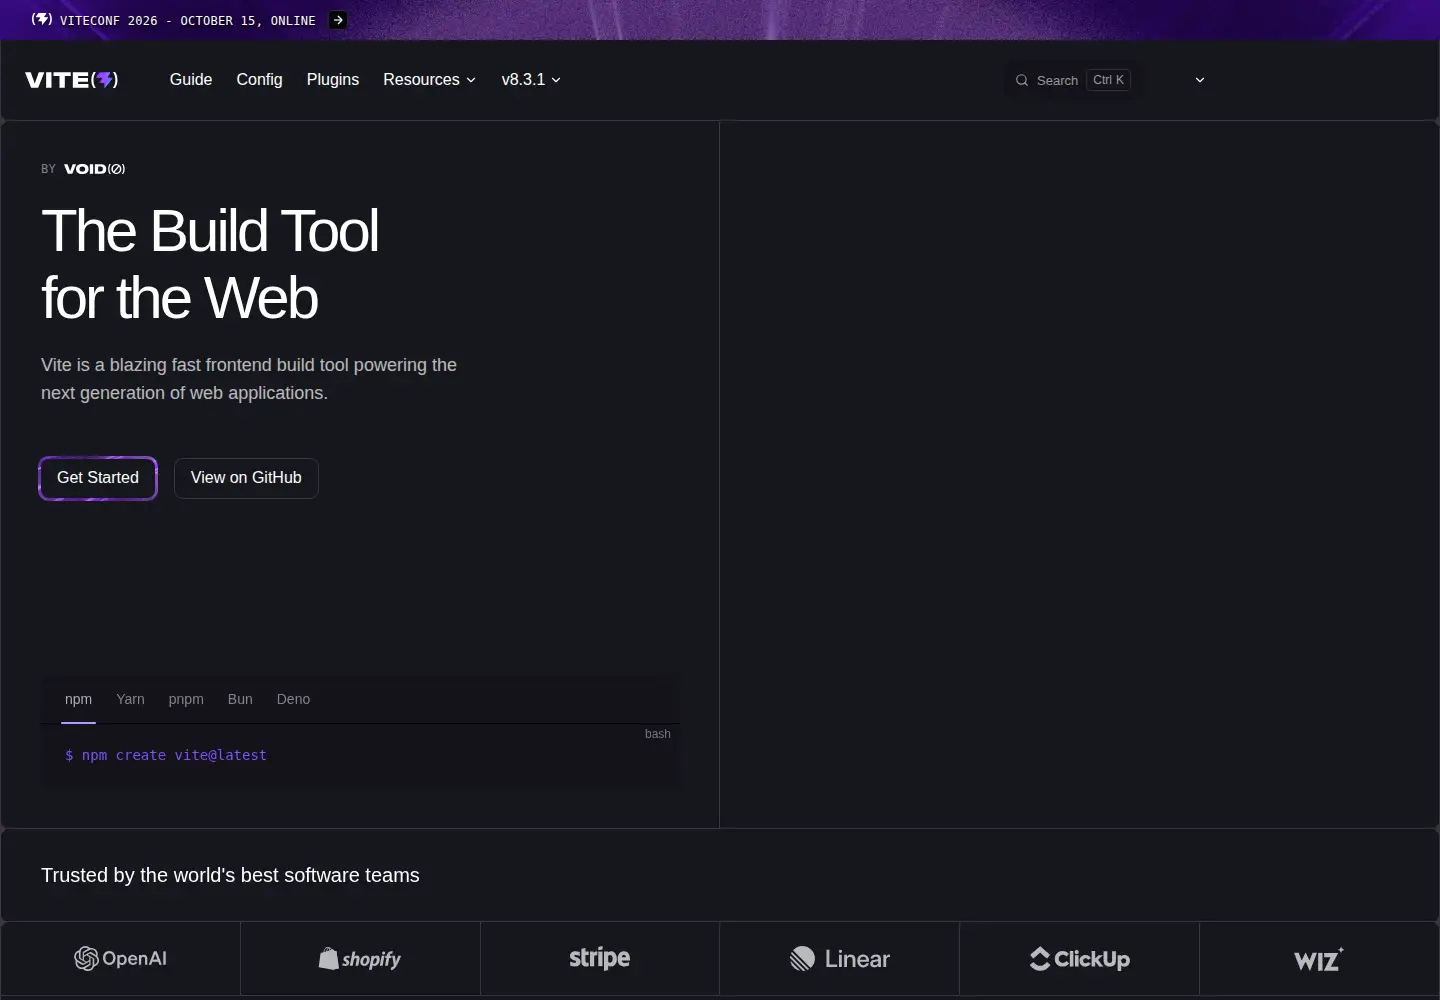
Task: Click the "npm create vite@latest" command
Action: point(166,755)
